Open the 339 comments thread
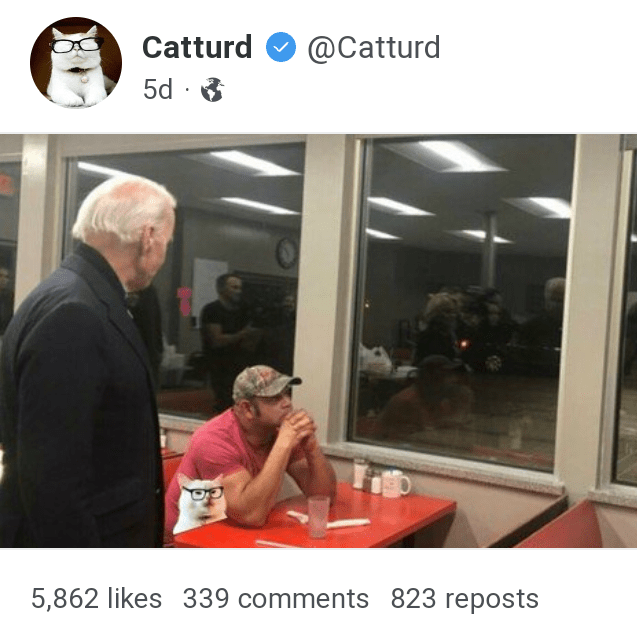The image size is (637, 631). coord(276,598)
